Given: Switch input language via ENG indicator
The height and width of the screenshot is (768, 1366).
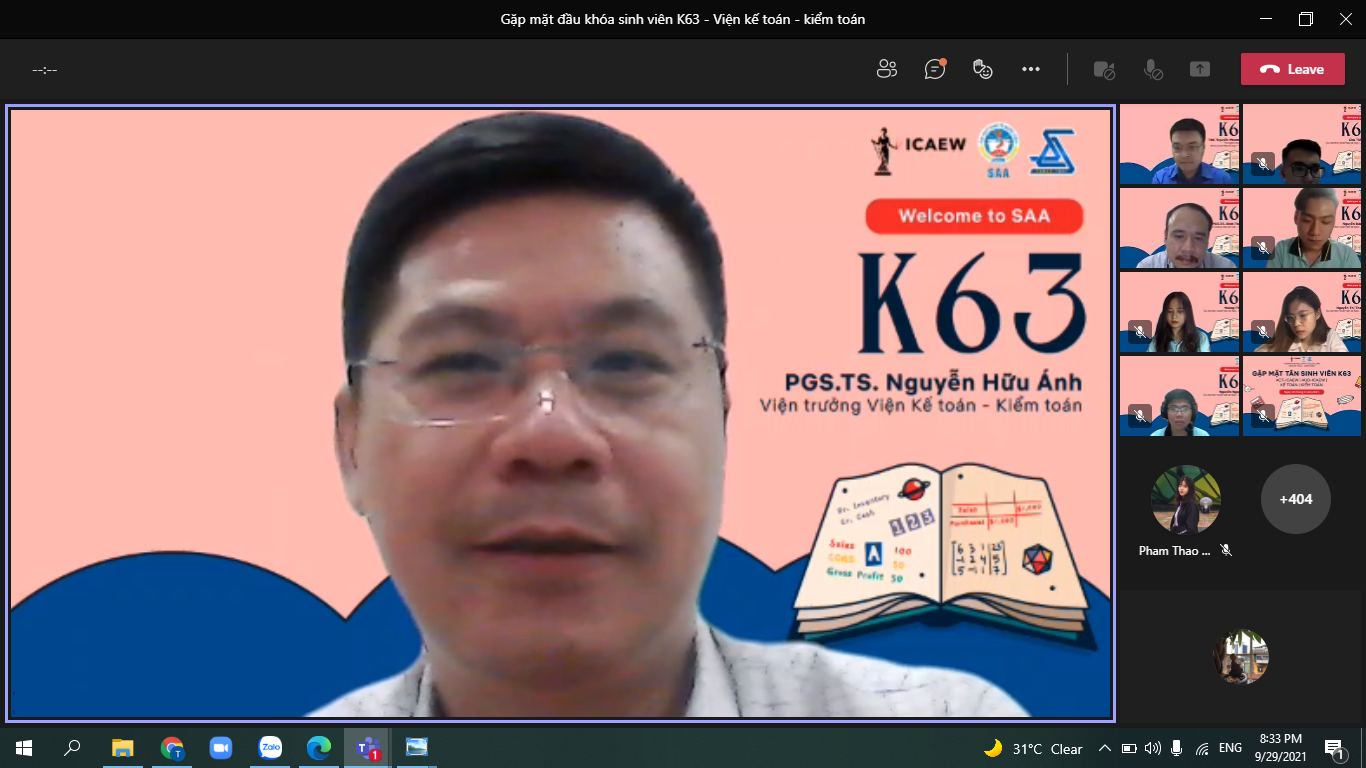Looking at the screenshot, I should coord(1230,748).
